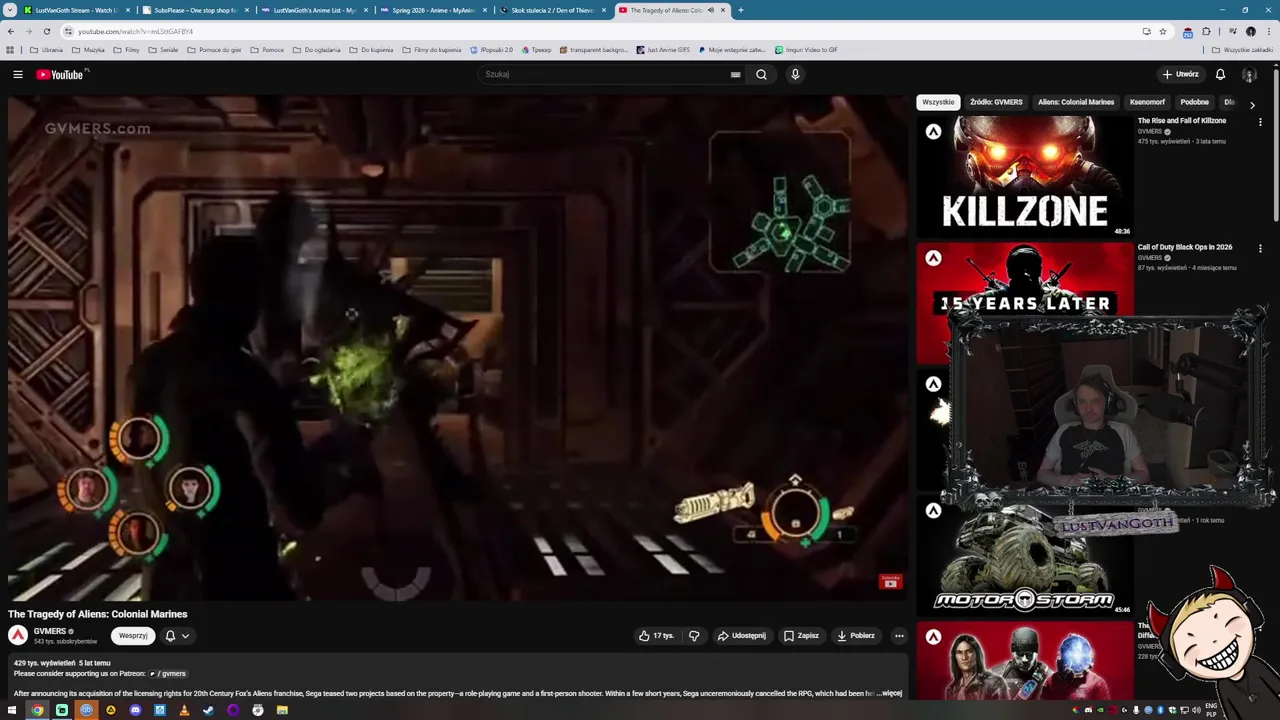Like the video with thumbs-up button

coord(656,635)
